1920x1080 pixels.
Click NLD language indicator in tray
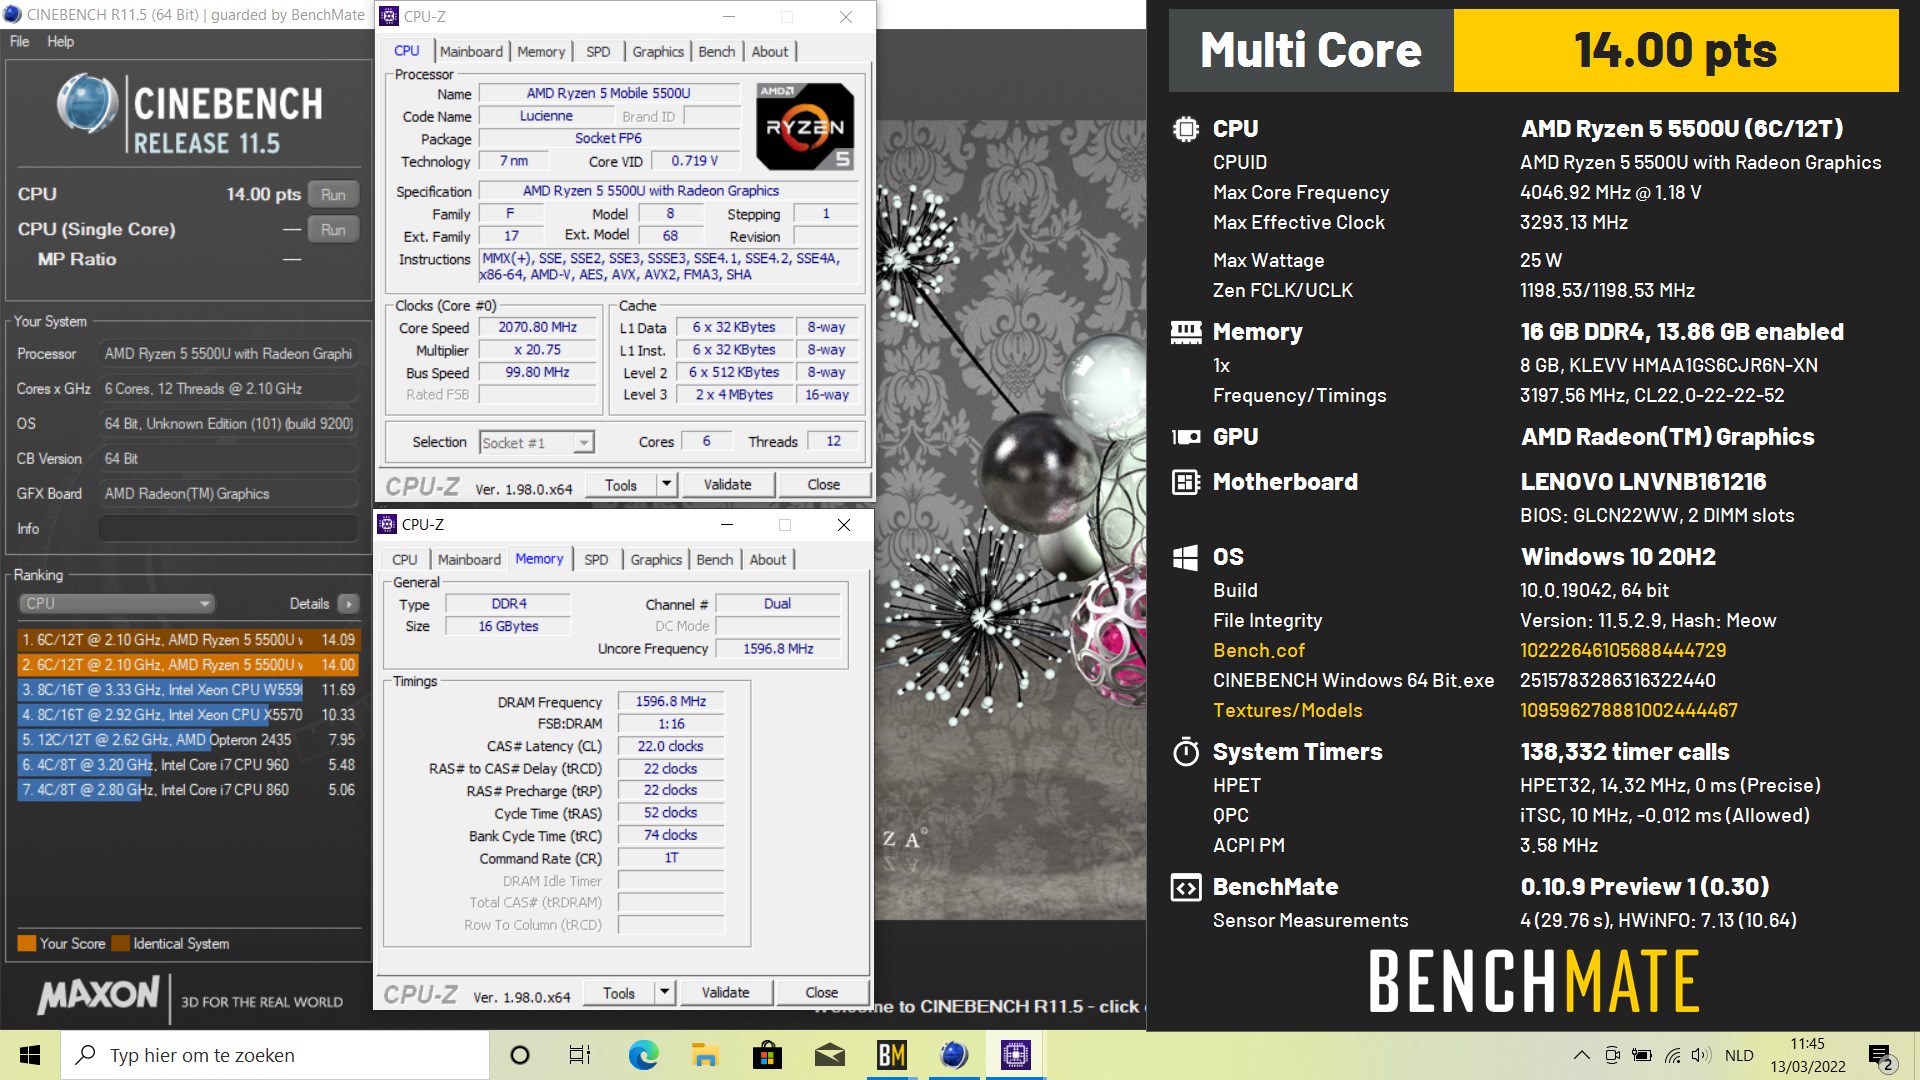1739,1055
